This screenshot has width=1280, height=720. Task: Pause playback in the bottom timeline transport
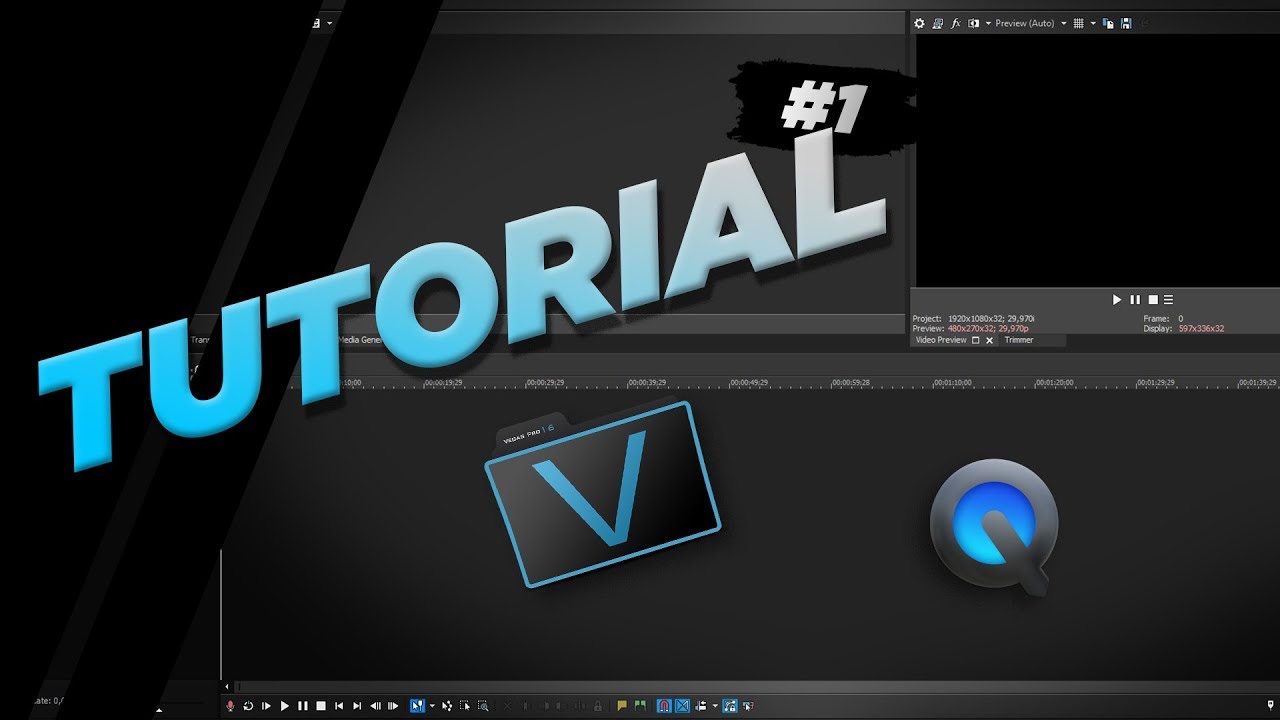coord(303,706)
